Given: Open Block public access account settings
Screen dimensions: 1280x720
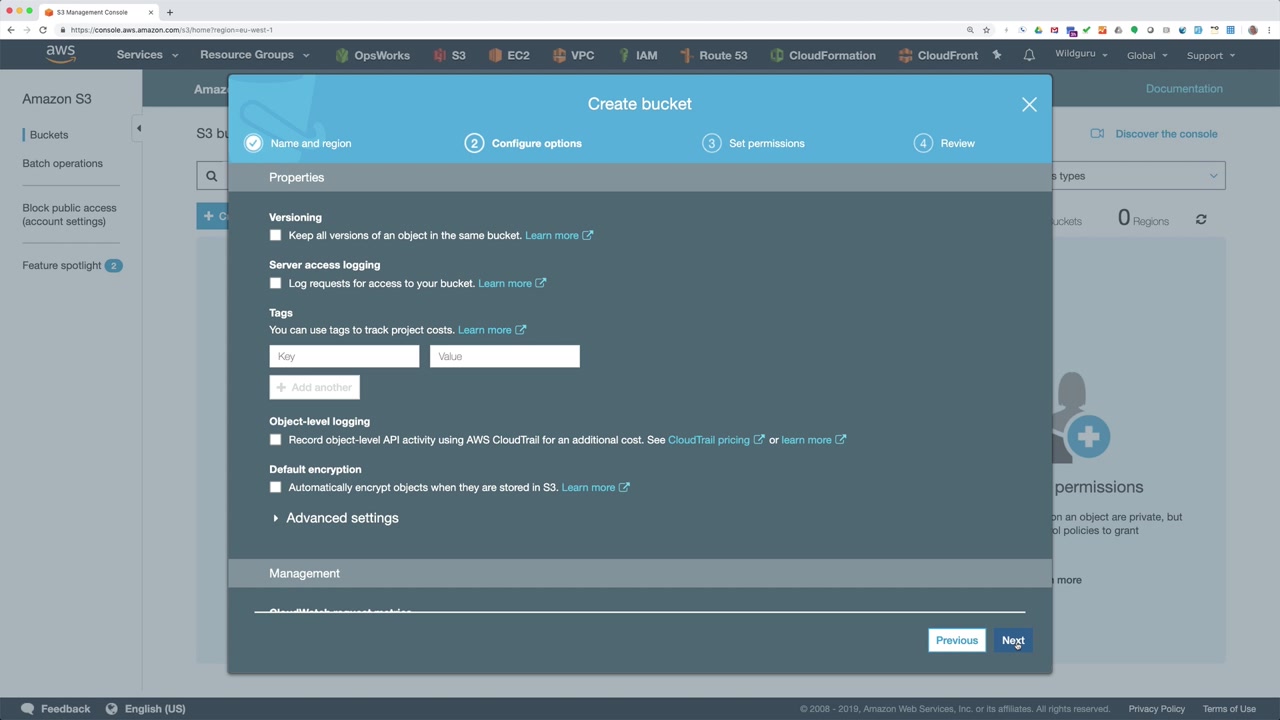Looking at the screenshot, I should tap(69, 214).
